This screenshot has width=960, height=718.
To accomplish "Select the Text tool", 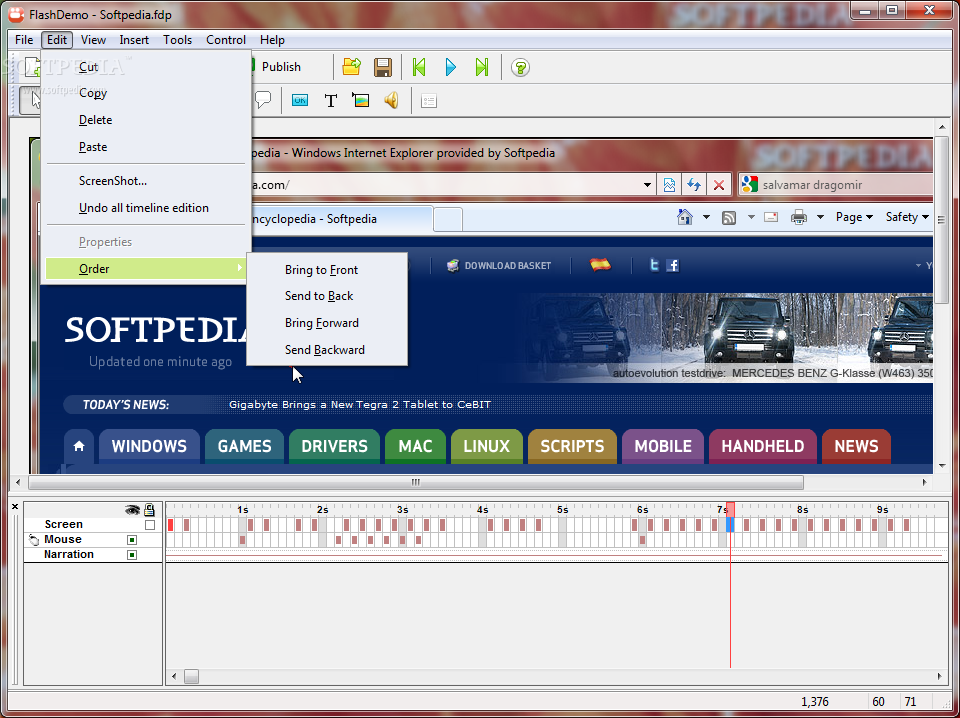I will 331,100.
